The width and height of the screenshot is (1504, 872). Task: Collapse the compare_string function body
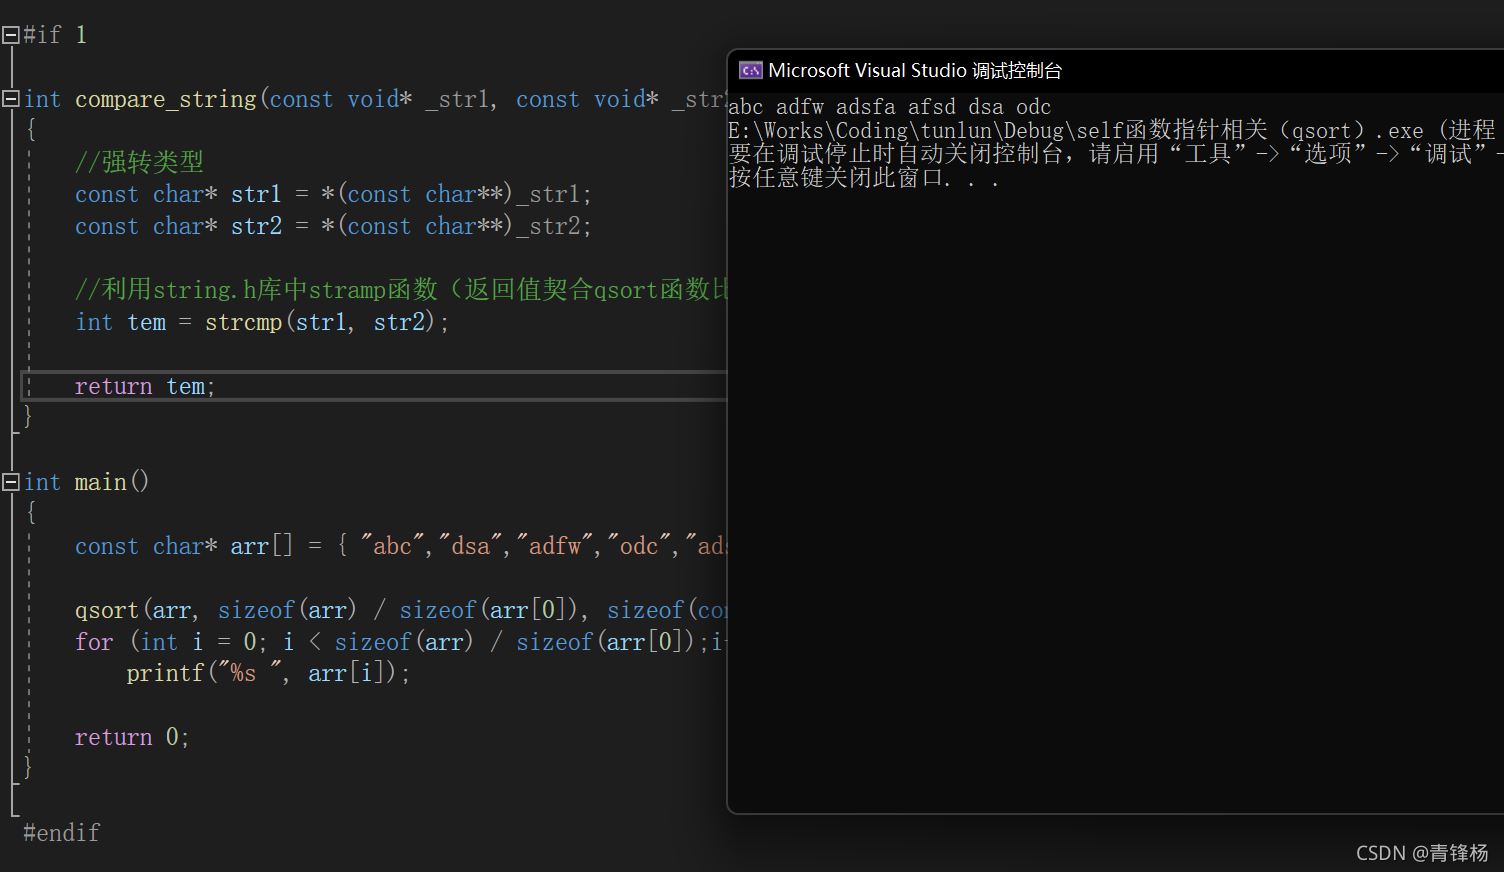pos(11,99)
